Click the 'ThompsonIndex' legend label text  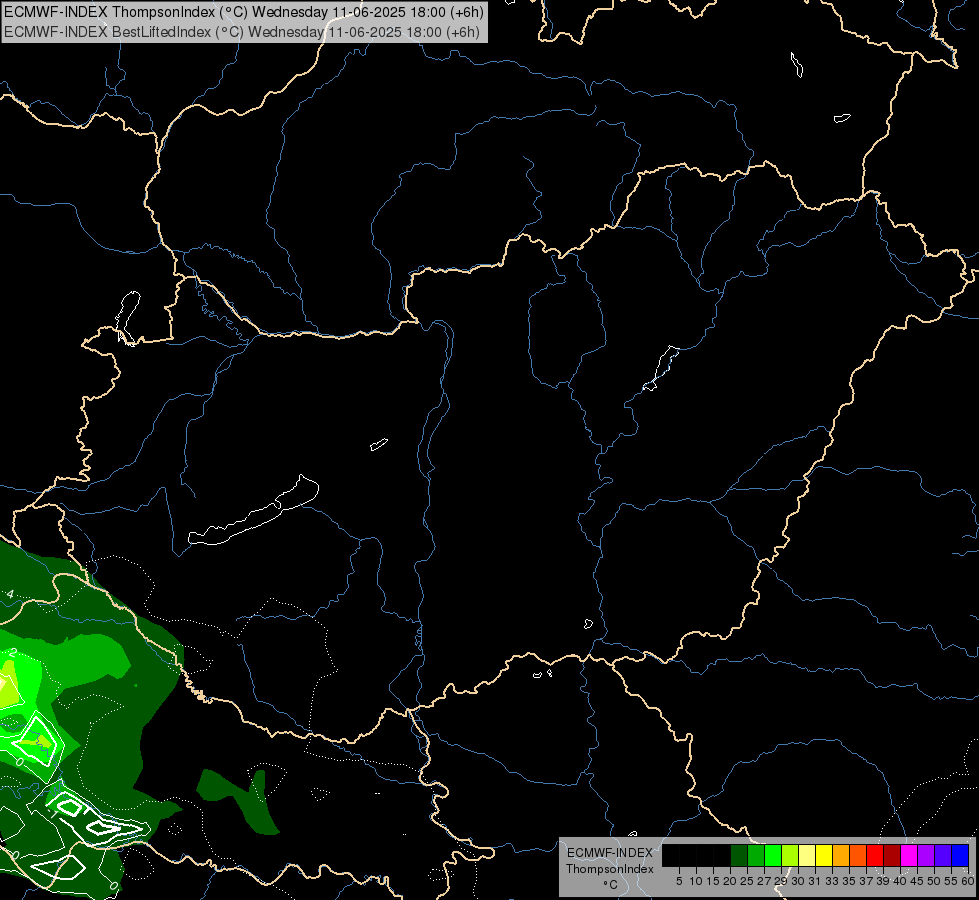point(610,869)
